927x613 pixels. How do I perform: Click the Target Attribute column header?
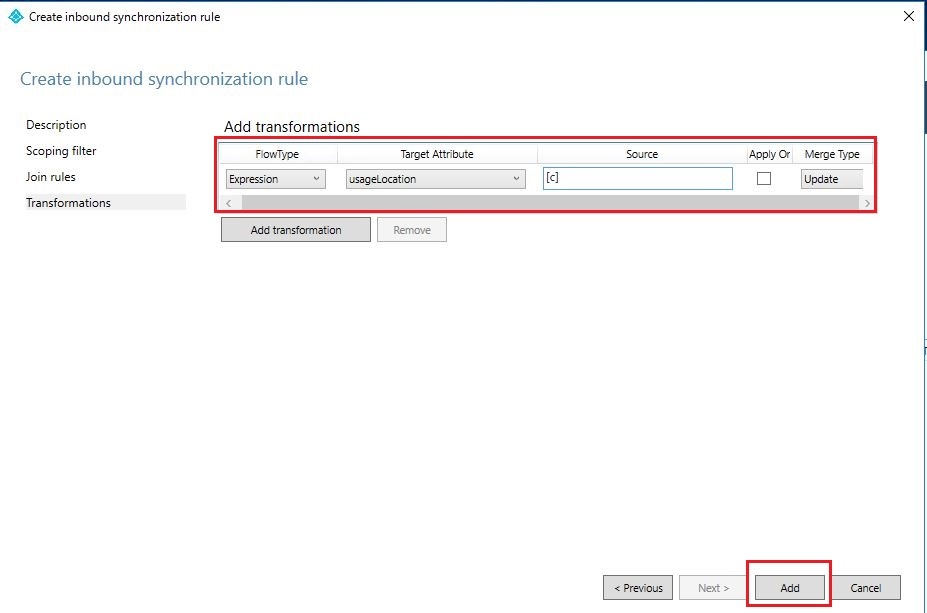(437, 154)
